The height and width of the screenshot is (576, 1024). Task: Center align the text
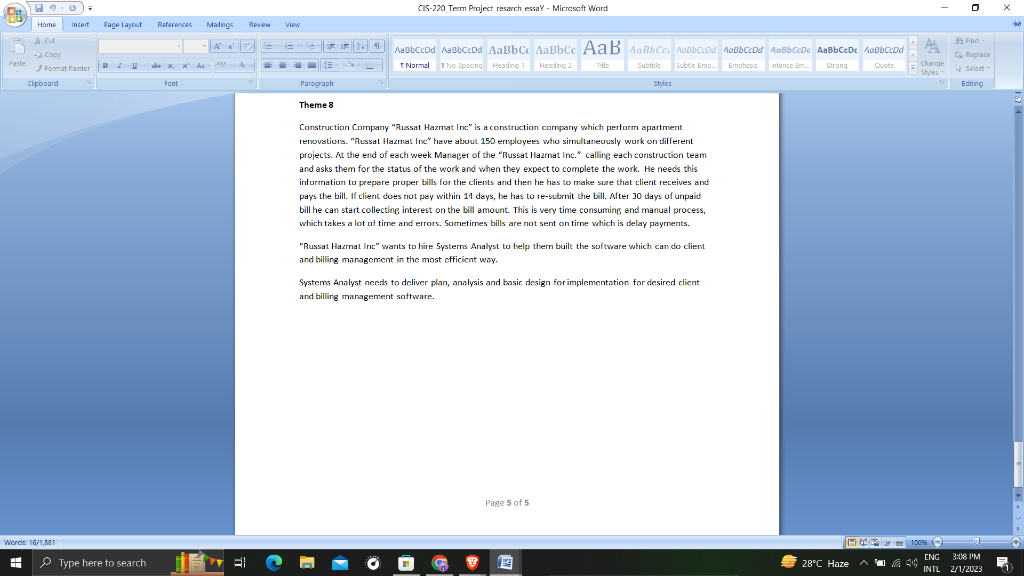pyautogui.click(x=282, y=65)
